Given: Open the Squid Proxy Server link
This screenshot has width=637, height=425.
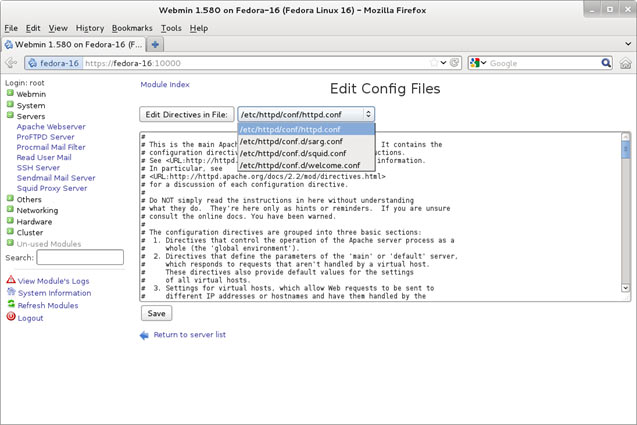Looking at the screenshot, I should 52,188.
